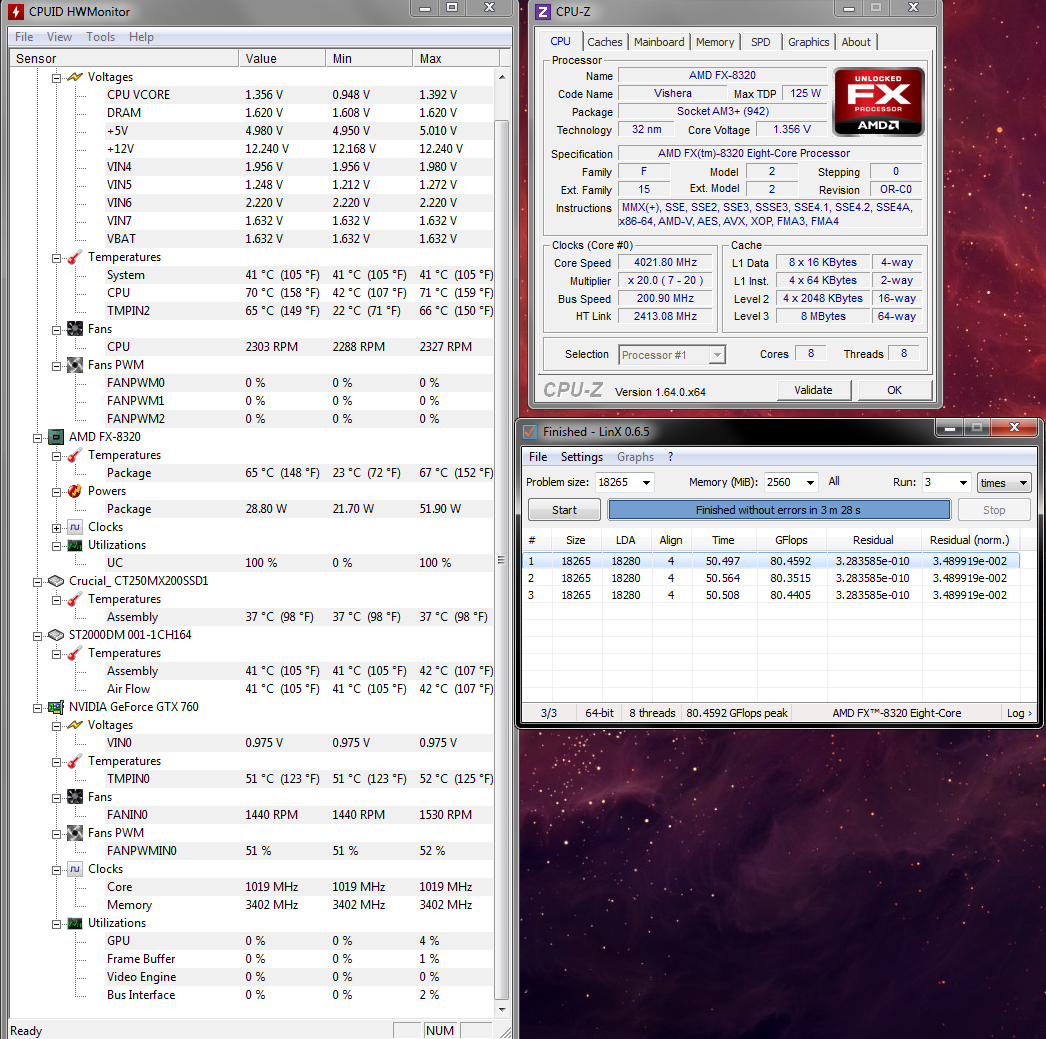Open the LinX File menu
The image size is (1046, 1039).
pos(538,457)
